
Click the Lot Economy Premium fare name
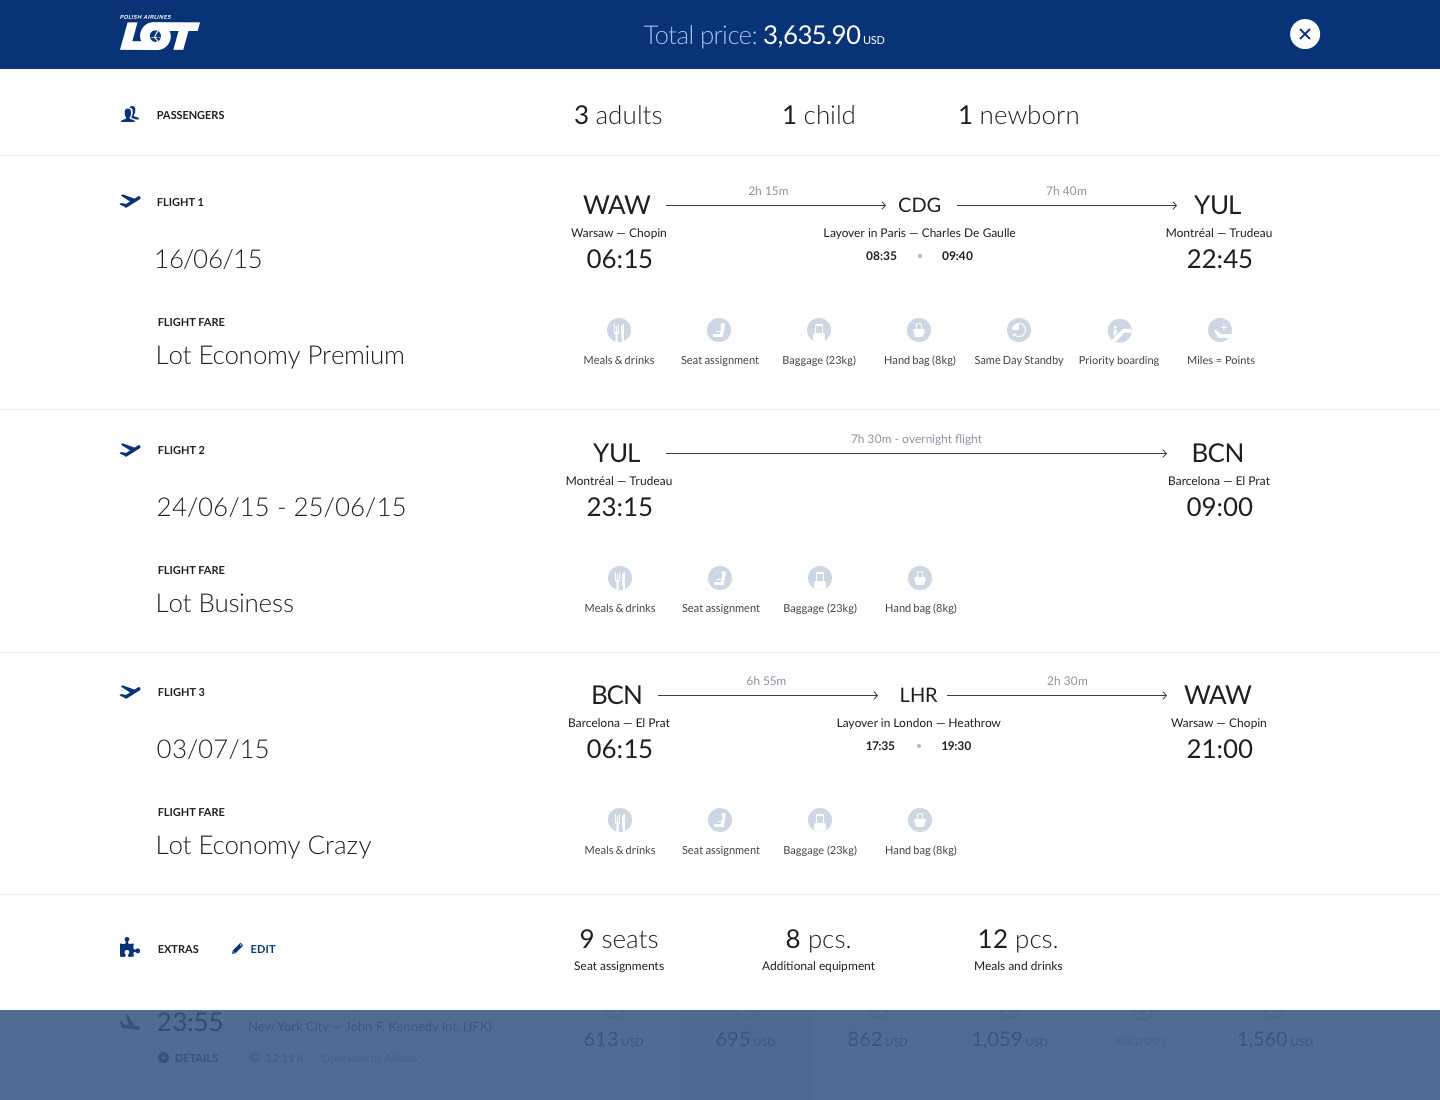(x=280, y=355)
